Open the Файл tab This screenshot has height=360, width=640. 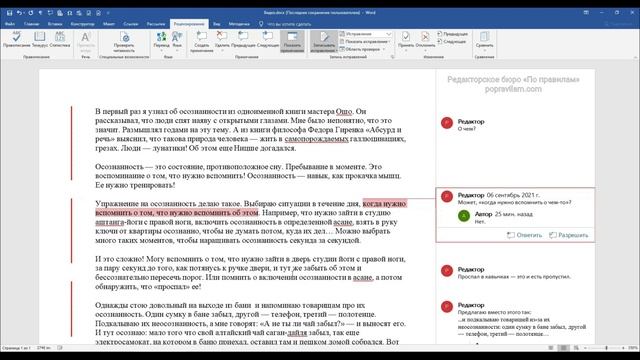pyautogui.click(x=10, y=24)
